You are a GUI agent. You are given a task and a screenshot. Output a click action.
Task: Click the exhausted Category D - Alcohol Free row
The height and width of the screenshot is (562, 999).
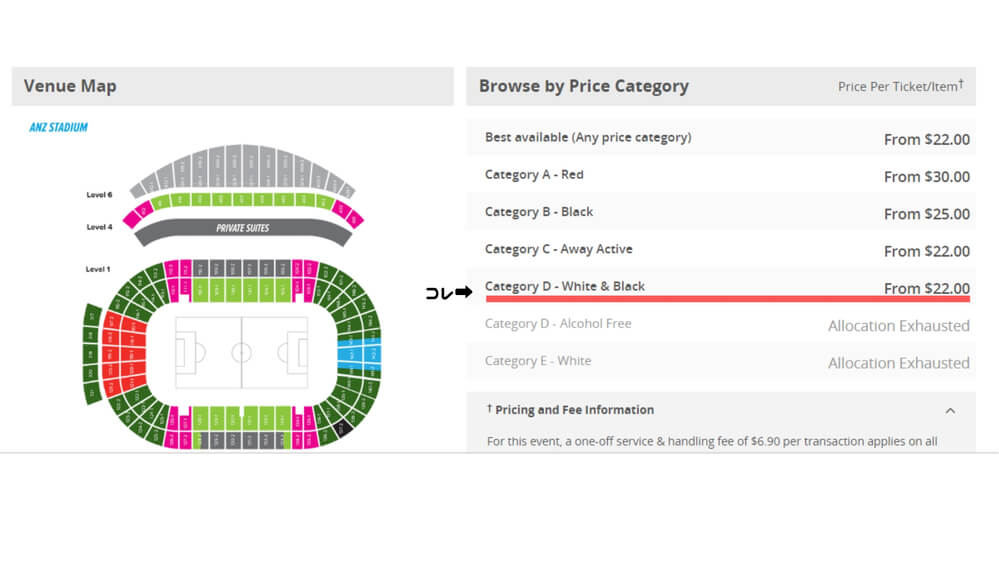[x=558, y=324]
